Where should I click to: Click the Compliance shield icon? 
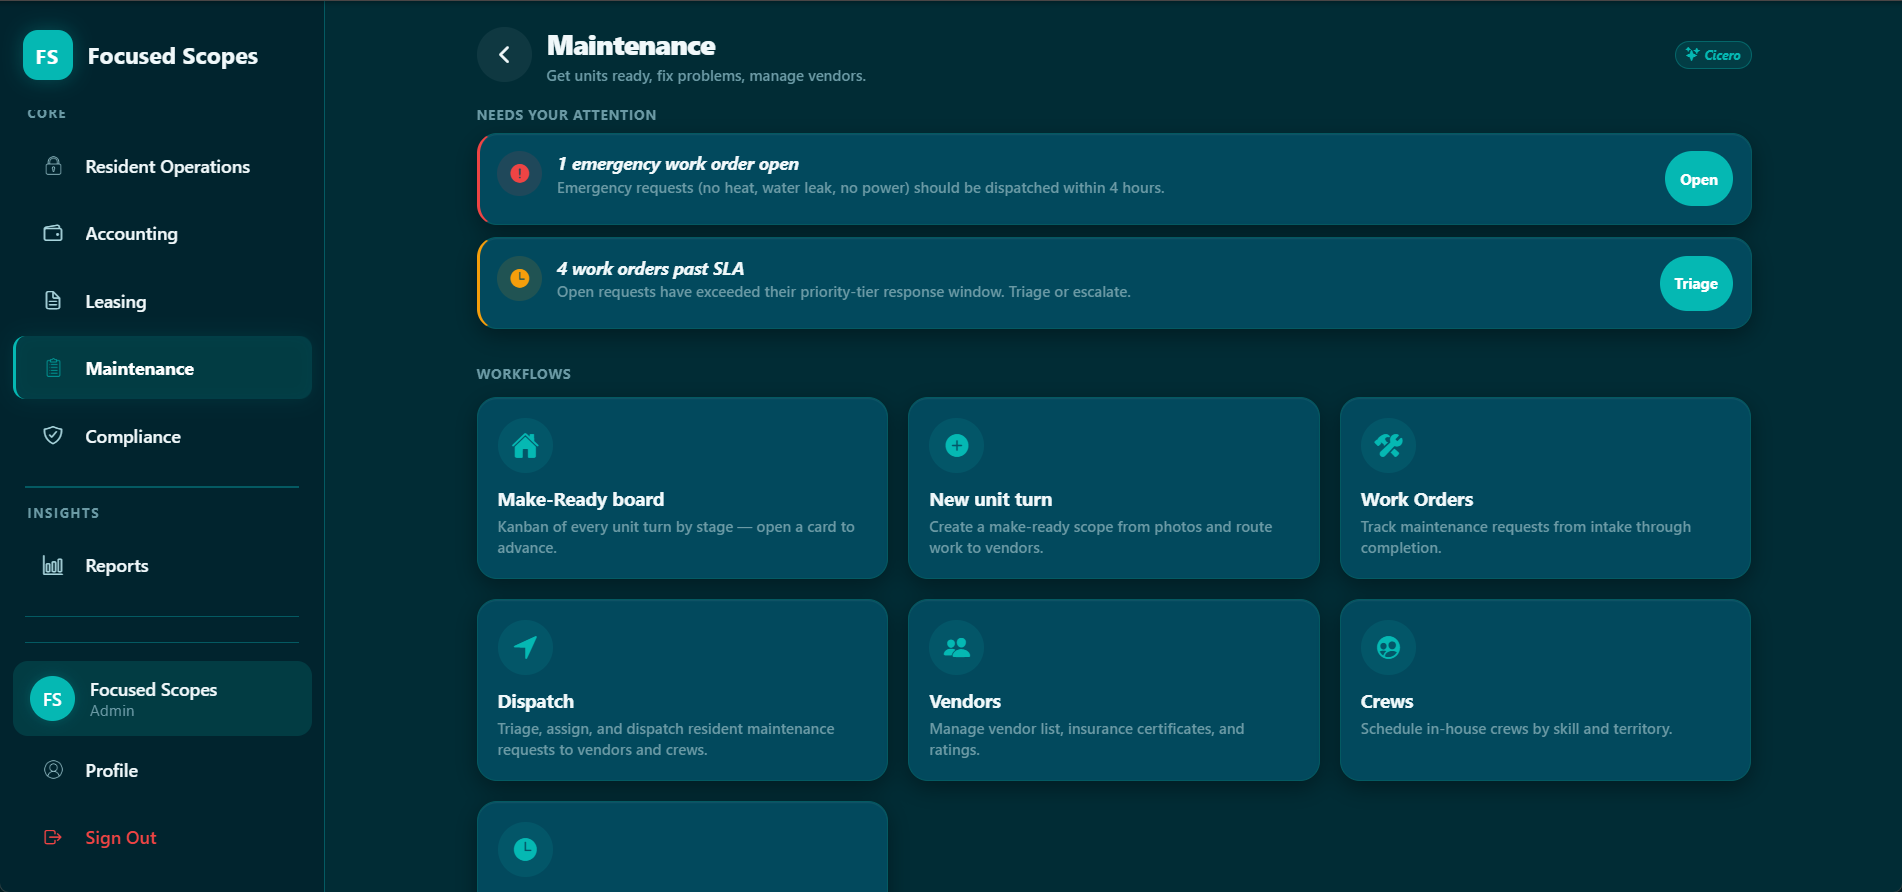tap(54, 436)
